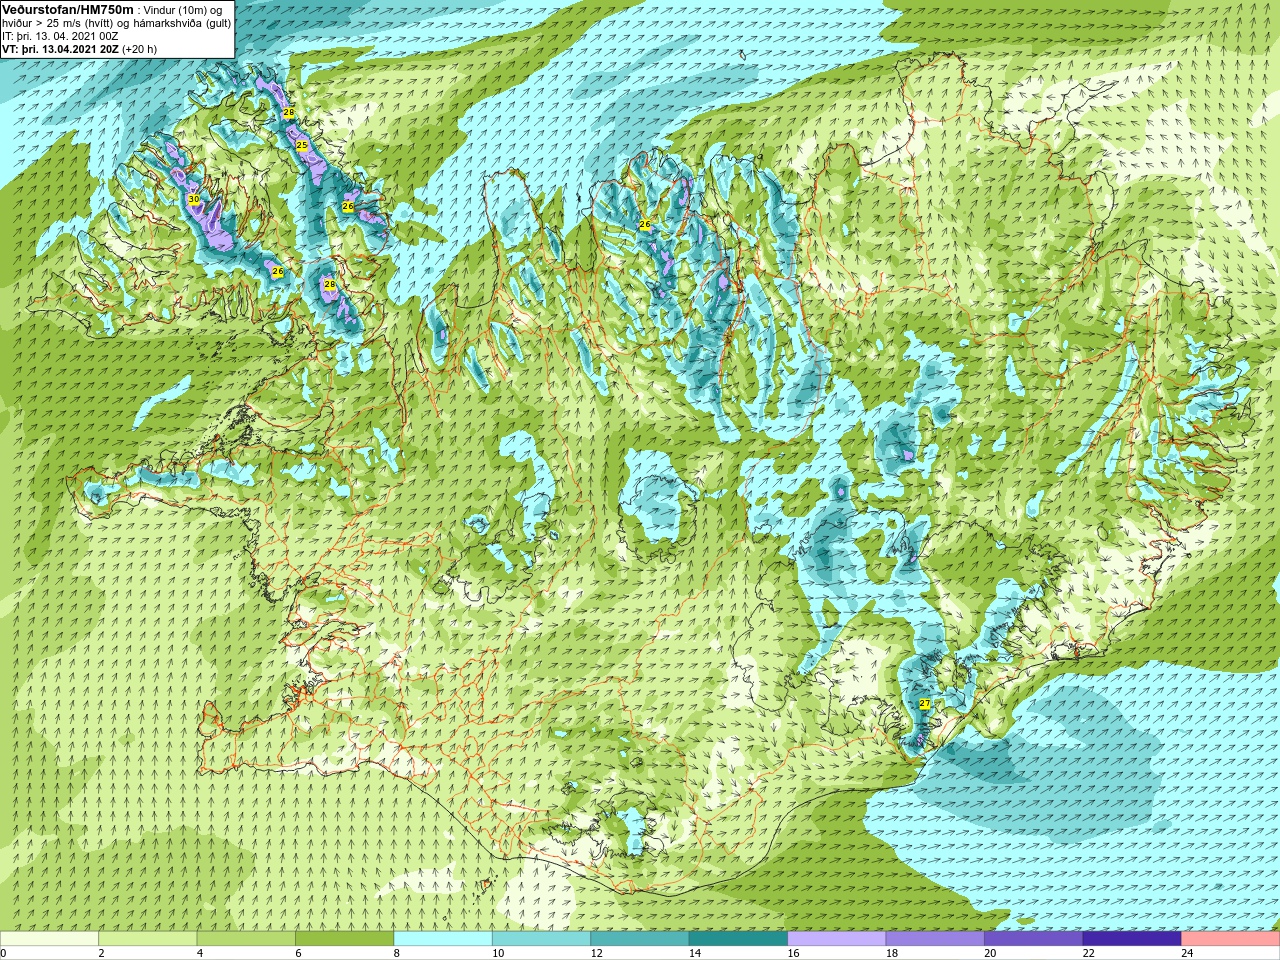This screenshot has width=1280, height=960.
Task: Select the light green swatch between 4 and 6
Action: (x=246, y=938)
